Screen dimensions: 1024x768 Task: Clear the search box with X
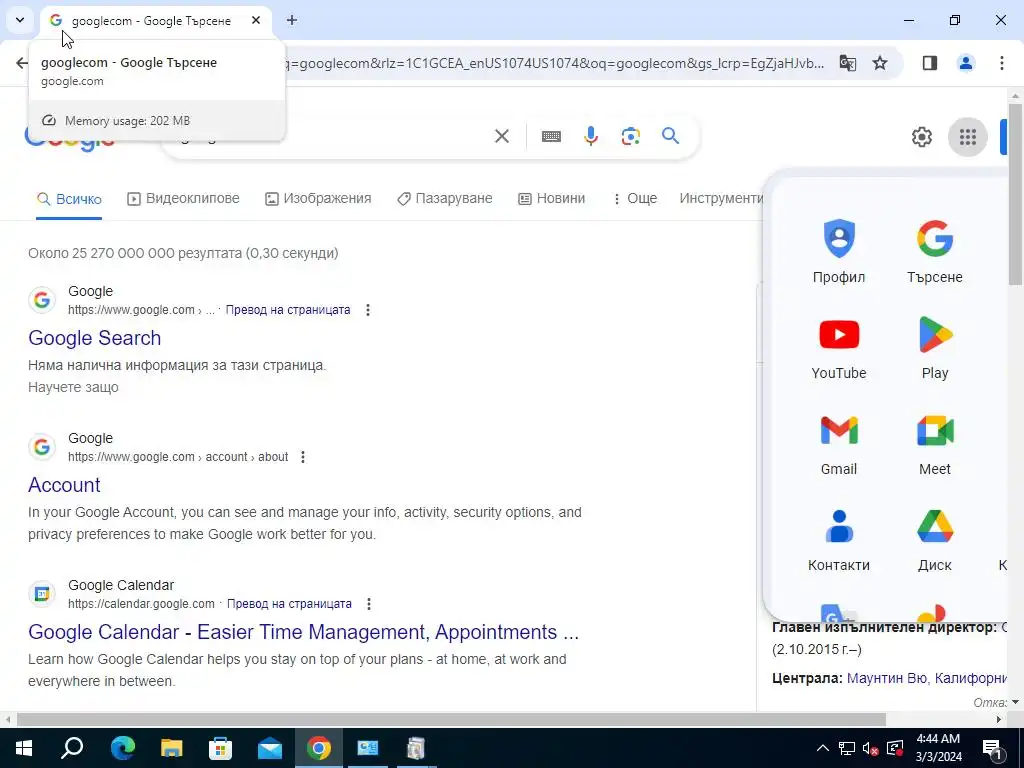[x=502, y=136]
